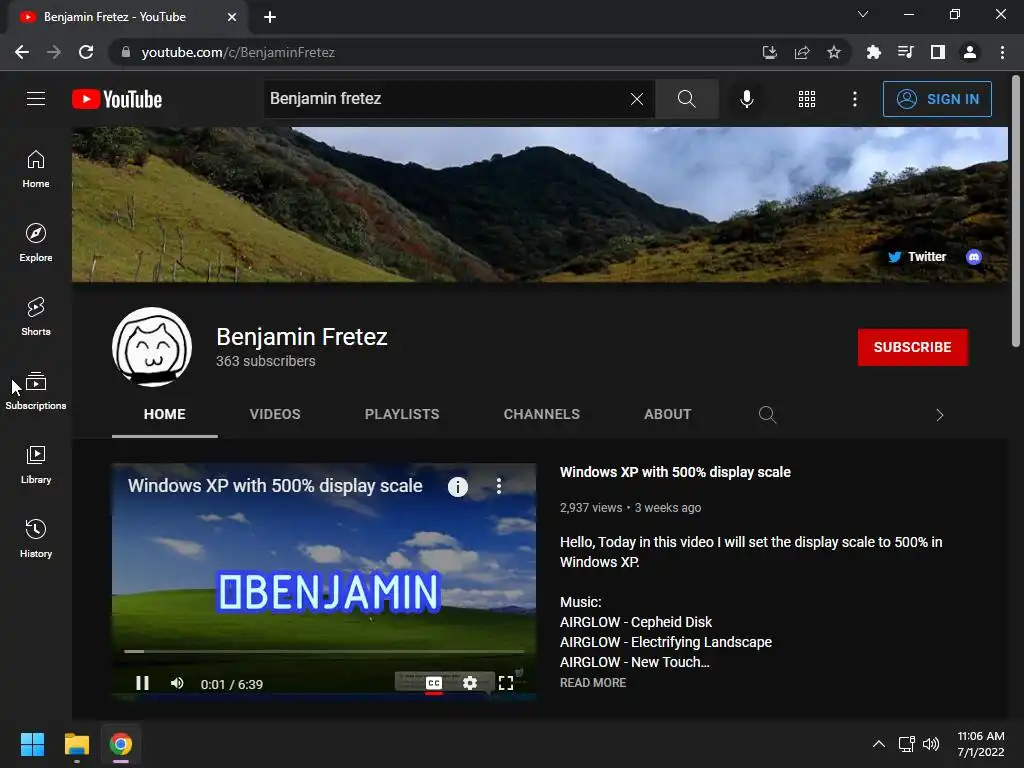Start voice search with the microphone
Image resolution: width=1024 pixels, height=768 pixels.
coord(746,99)
